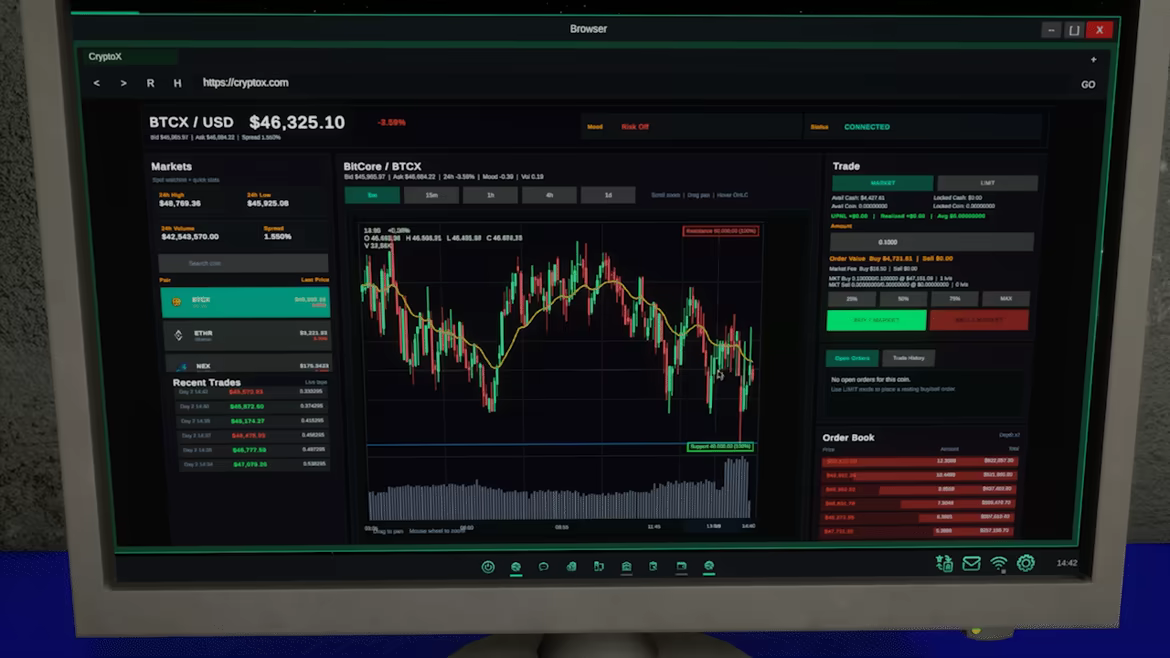Click the red Sell Market button
Viewport: 1170px width, 658px height.
pos(979,320)
